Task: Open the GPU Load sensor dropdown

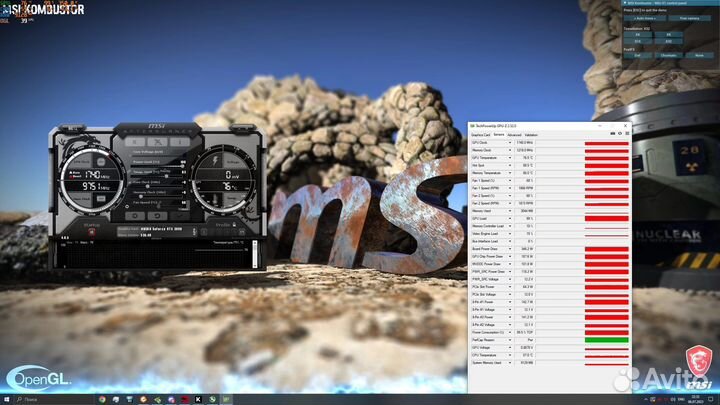Action: coord(510,219)
